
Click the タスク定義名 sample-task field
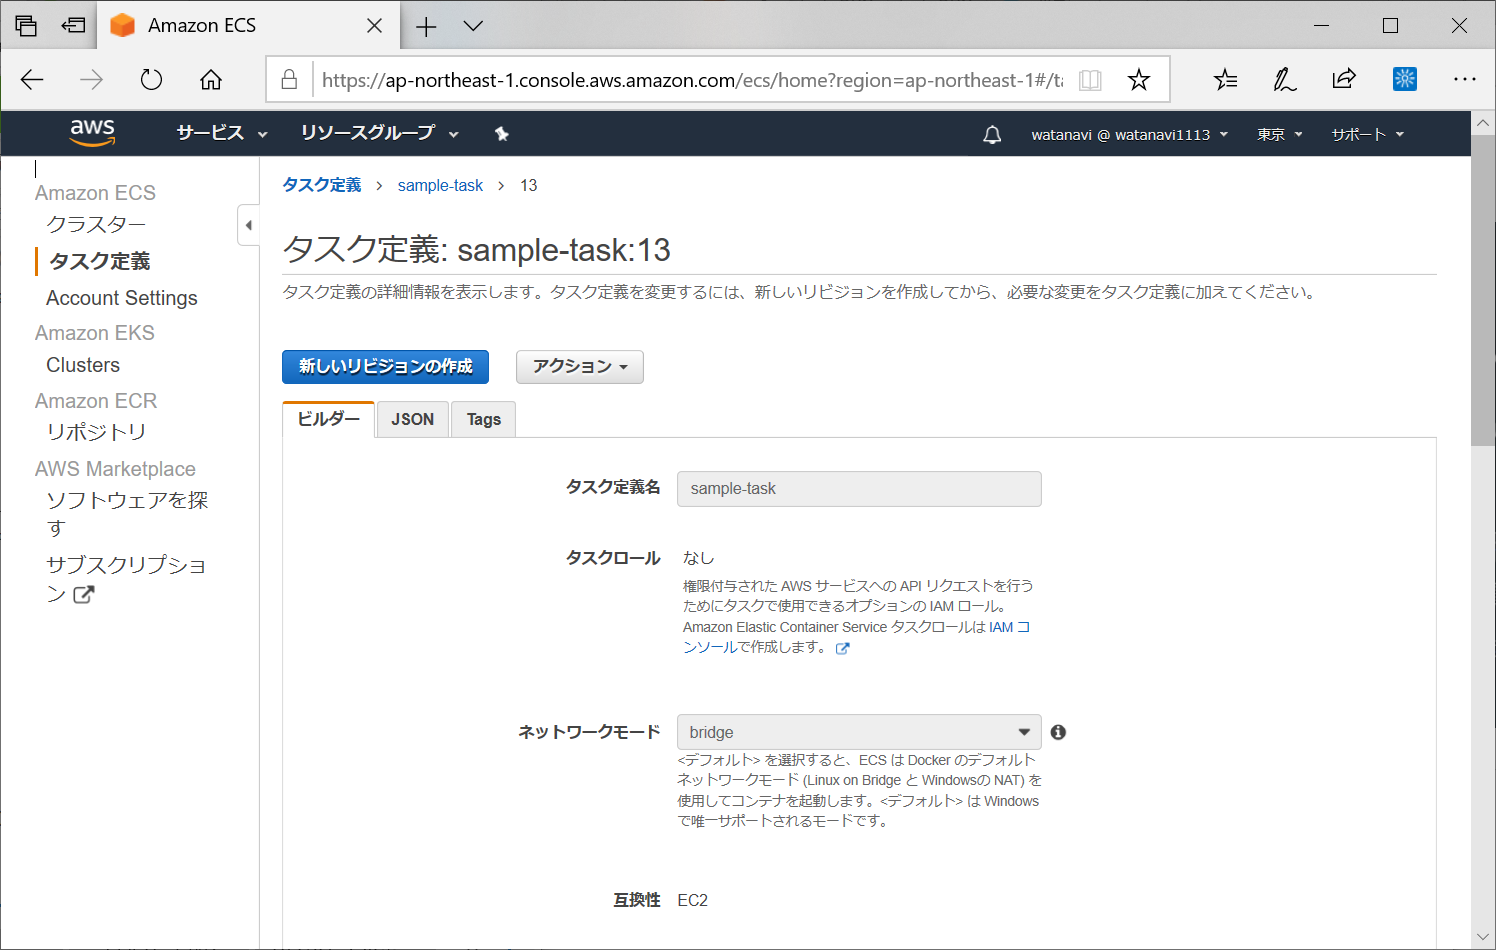click(859, 489)
